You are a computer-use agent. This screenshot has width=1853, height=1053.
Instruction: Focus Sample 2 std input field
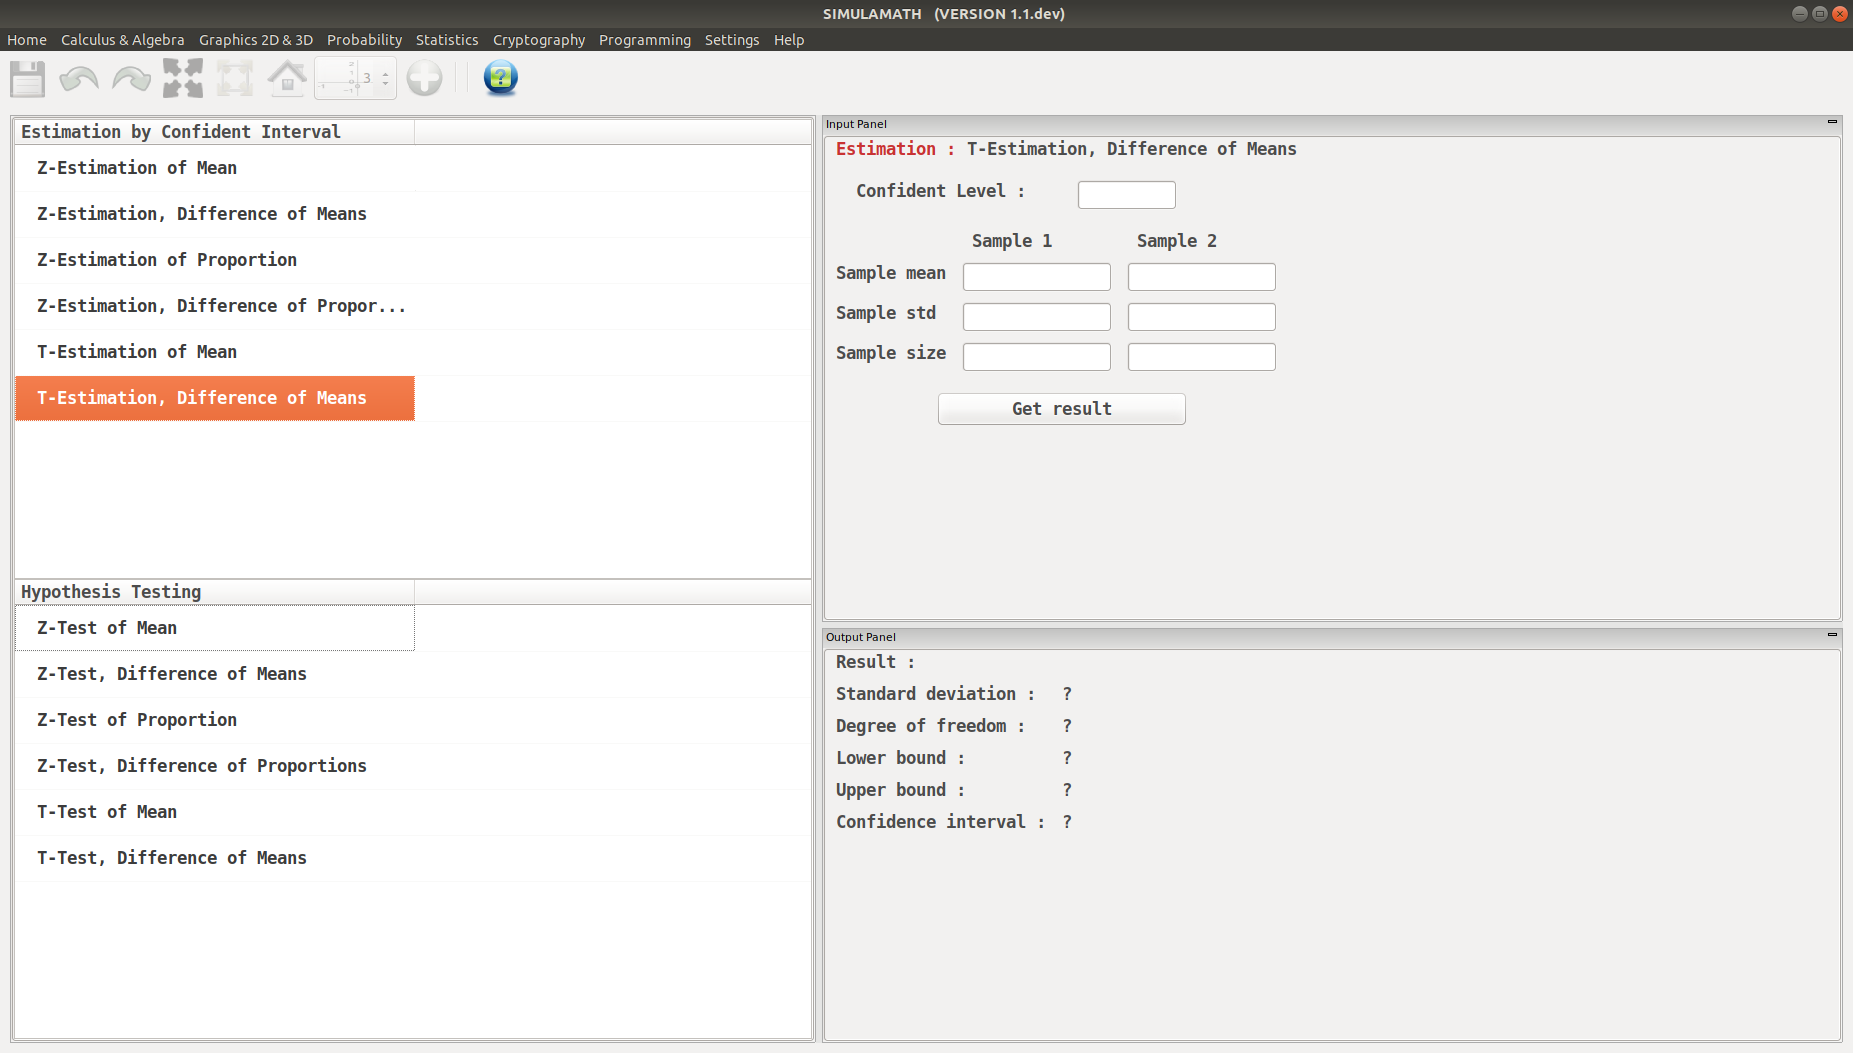(1202, 317)
